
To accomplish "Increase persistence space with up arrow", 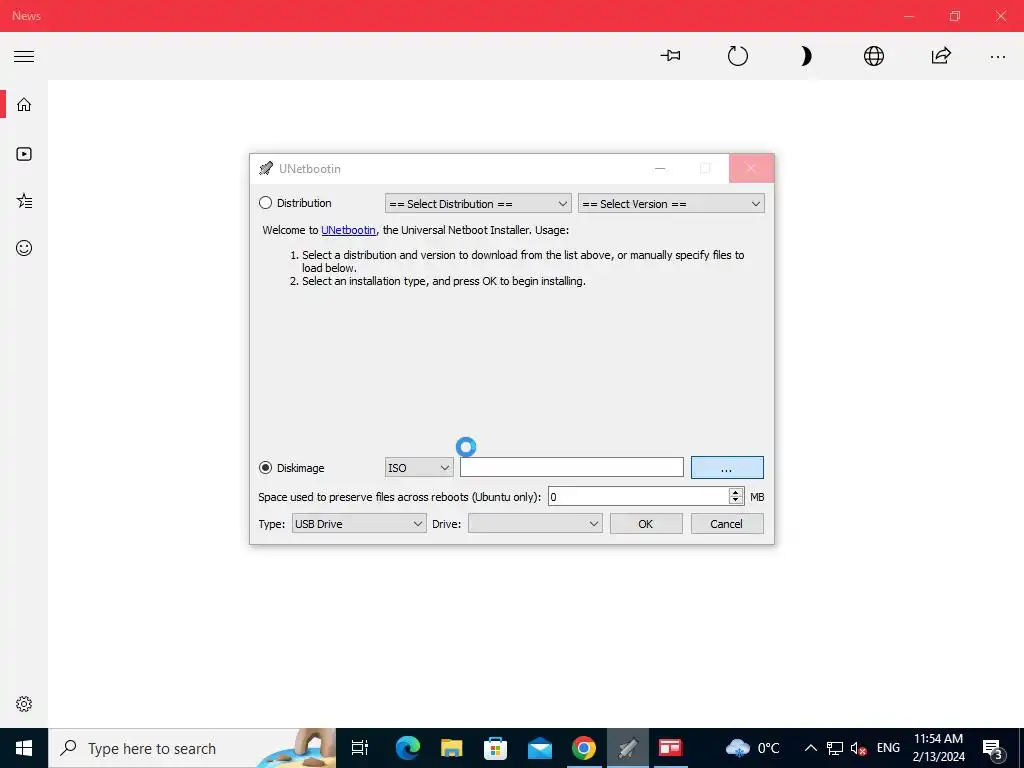I will [x=736, y=492].
